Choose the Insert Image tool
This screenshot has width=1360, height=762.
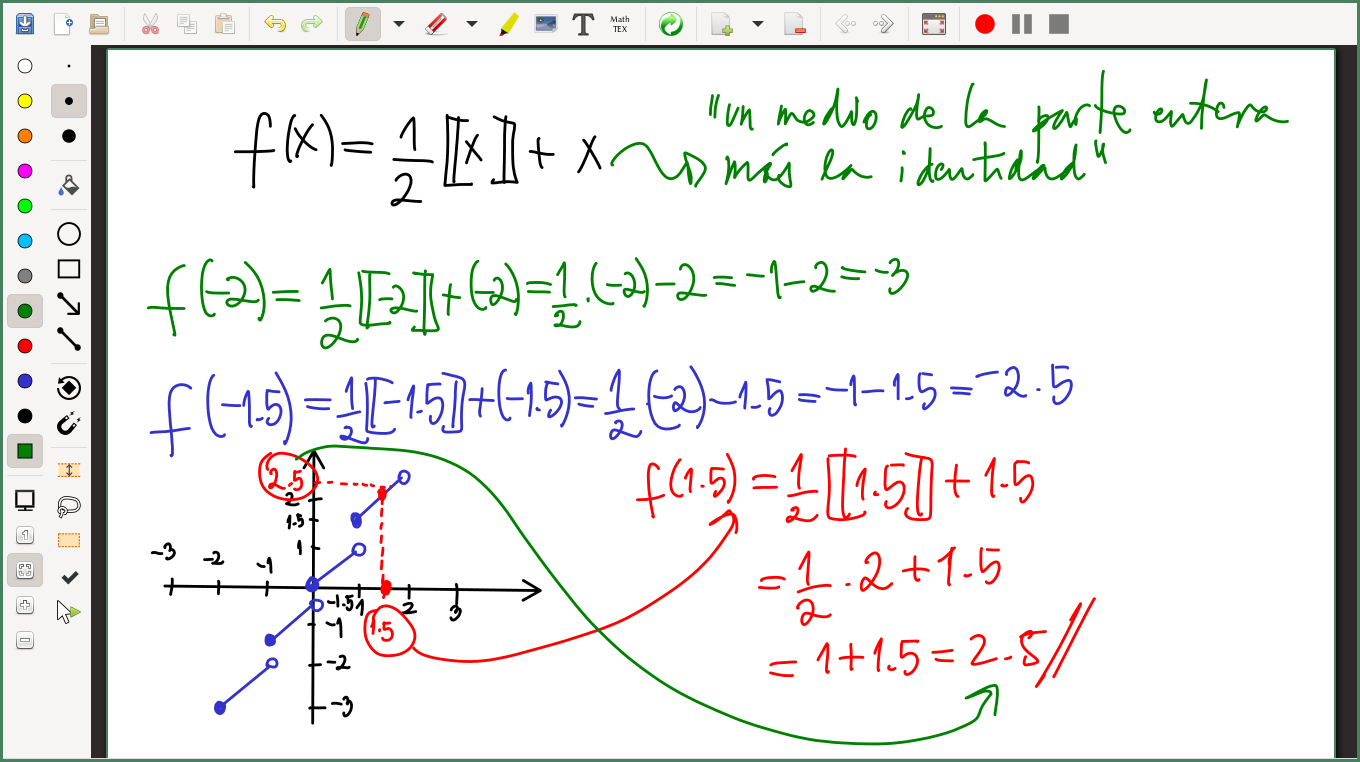pyautogui.click(x=546, y=24)
